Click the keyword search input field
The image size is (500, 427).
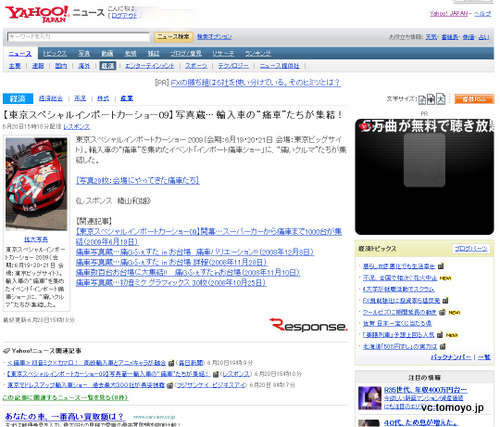tap(78, 37)
